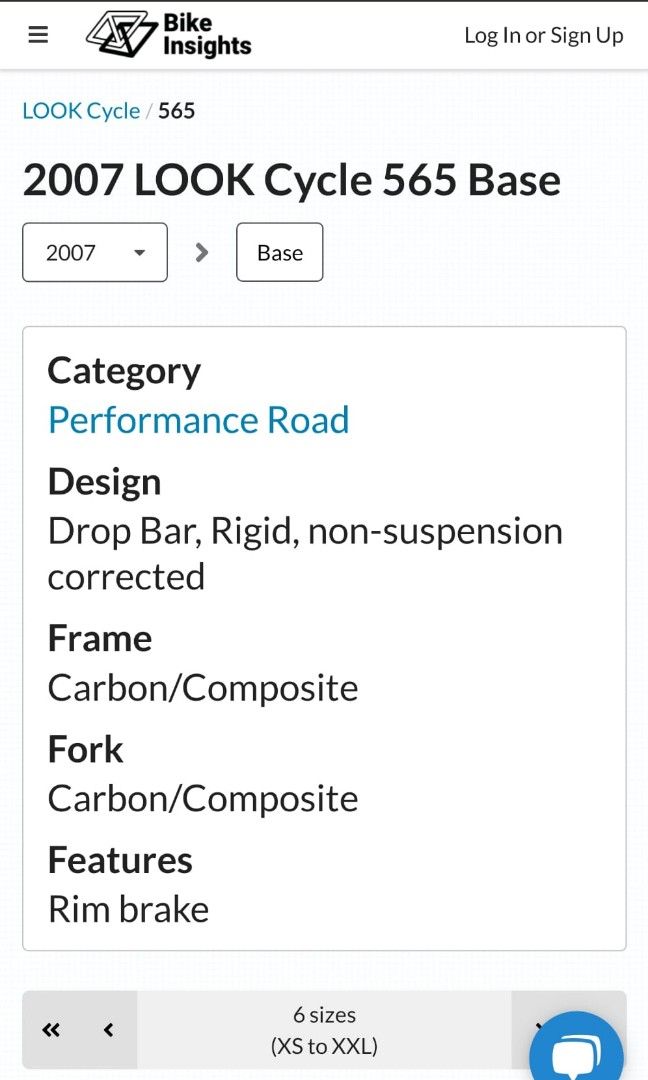Open the hamburger navigation menu
Viewport: 648px width, 1080px height.
point(38,34)
